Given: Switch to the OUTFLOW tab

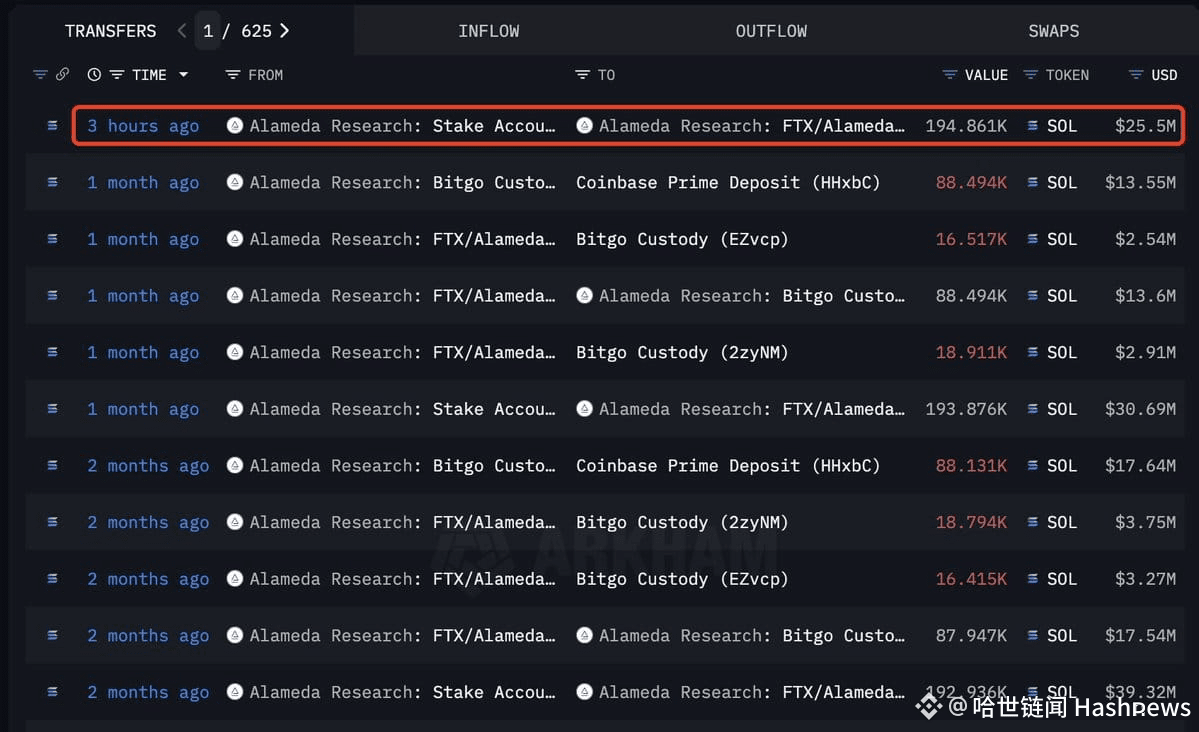Looking at the screenshot, I should click(771, 31).
